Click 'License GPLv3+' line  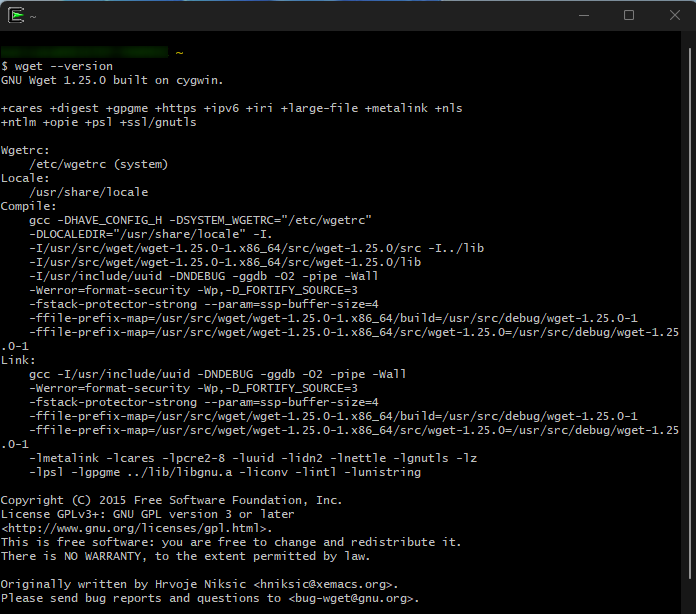[147, 514]
